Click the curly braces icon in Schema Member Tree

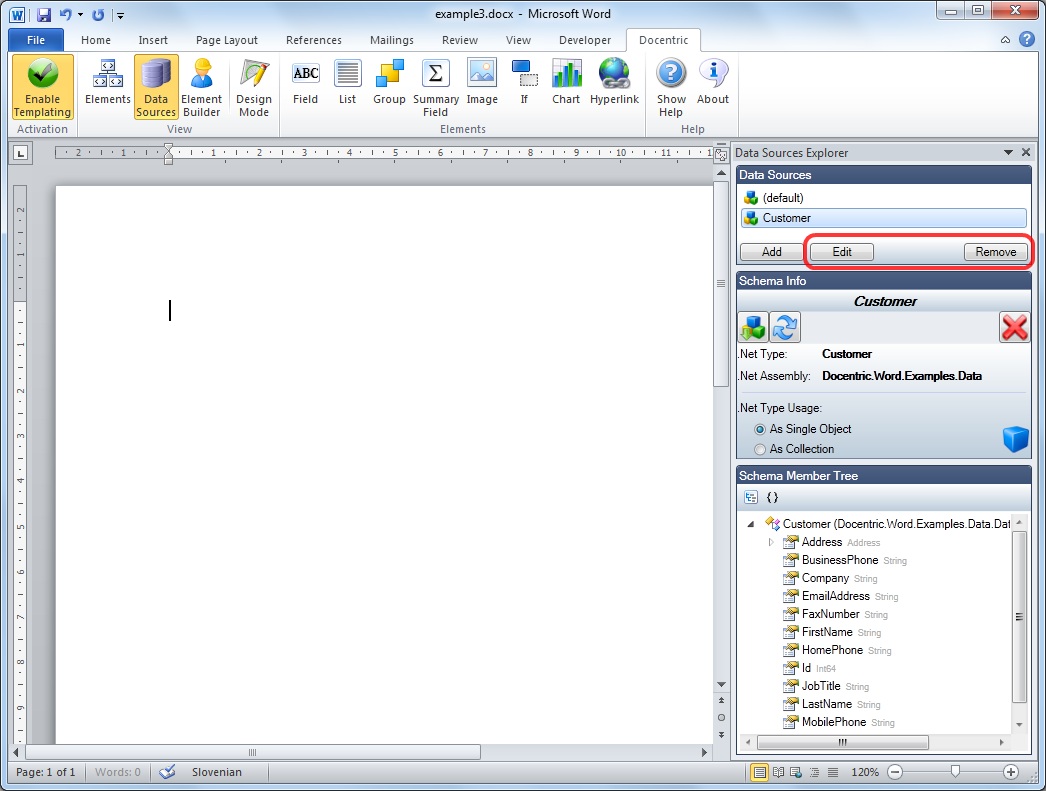(x=772, y=498)
